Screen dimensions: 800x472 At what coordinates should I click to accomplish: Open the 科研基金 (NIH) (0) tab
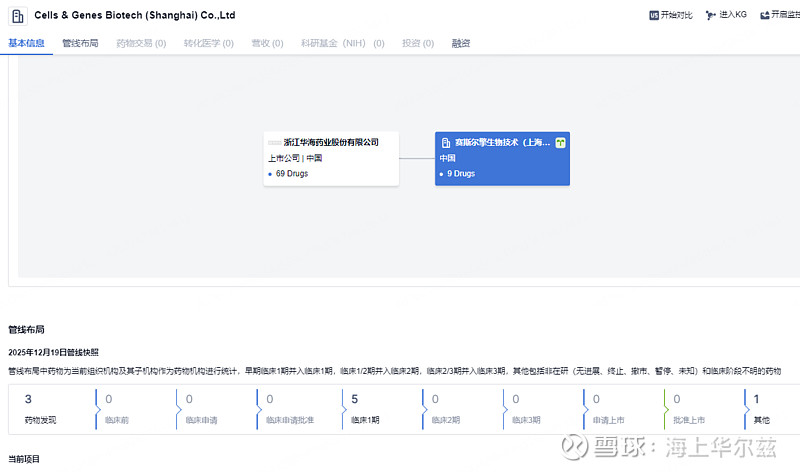[342, 43]
